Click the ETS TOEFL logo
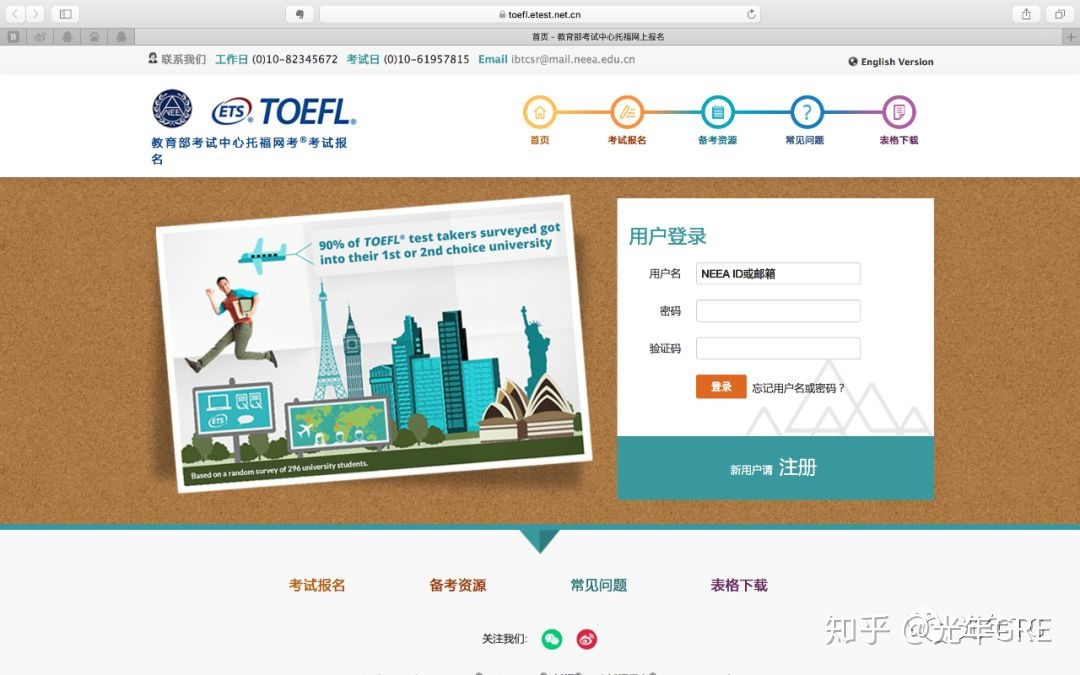Screen dimensions: 1080x675 (x=284, y=111)
